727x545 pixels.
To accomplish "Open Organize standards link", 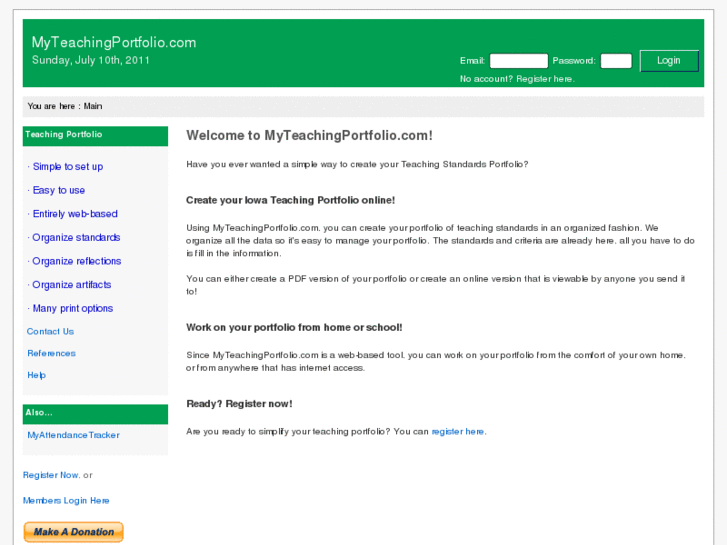I will (x=76, y=237).
